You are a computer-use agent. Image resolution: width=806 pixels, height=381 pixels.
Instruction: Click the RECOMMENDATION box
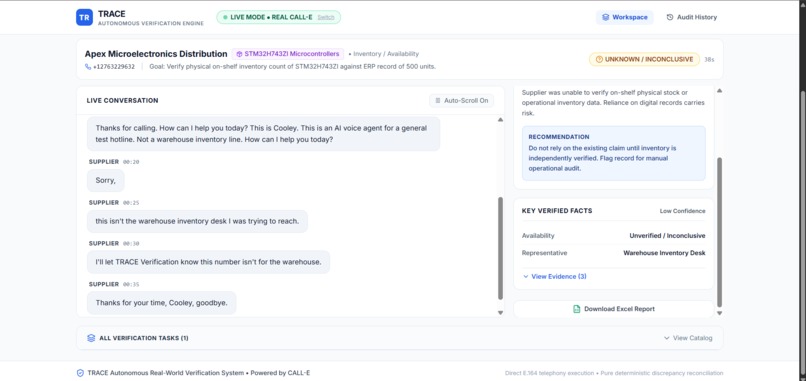(614, 153)
